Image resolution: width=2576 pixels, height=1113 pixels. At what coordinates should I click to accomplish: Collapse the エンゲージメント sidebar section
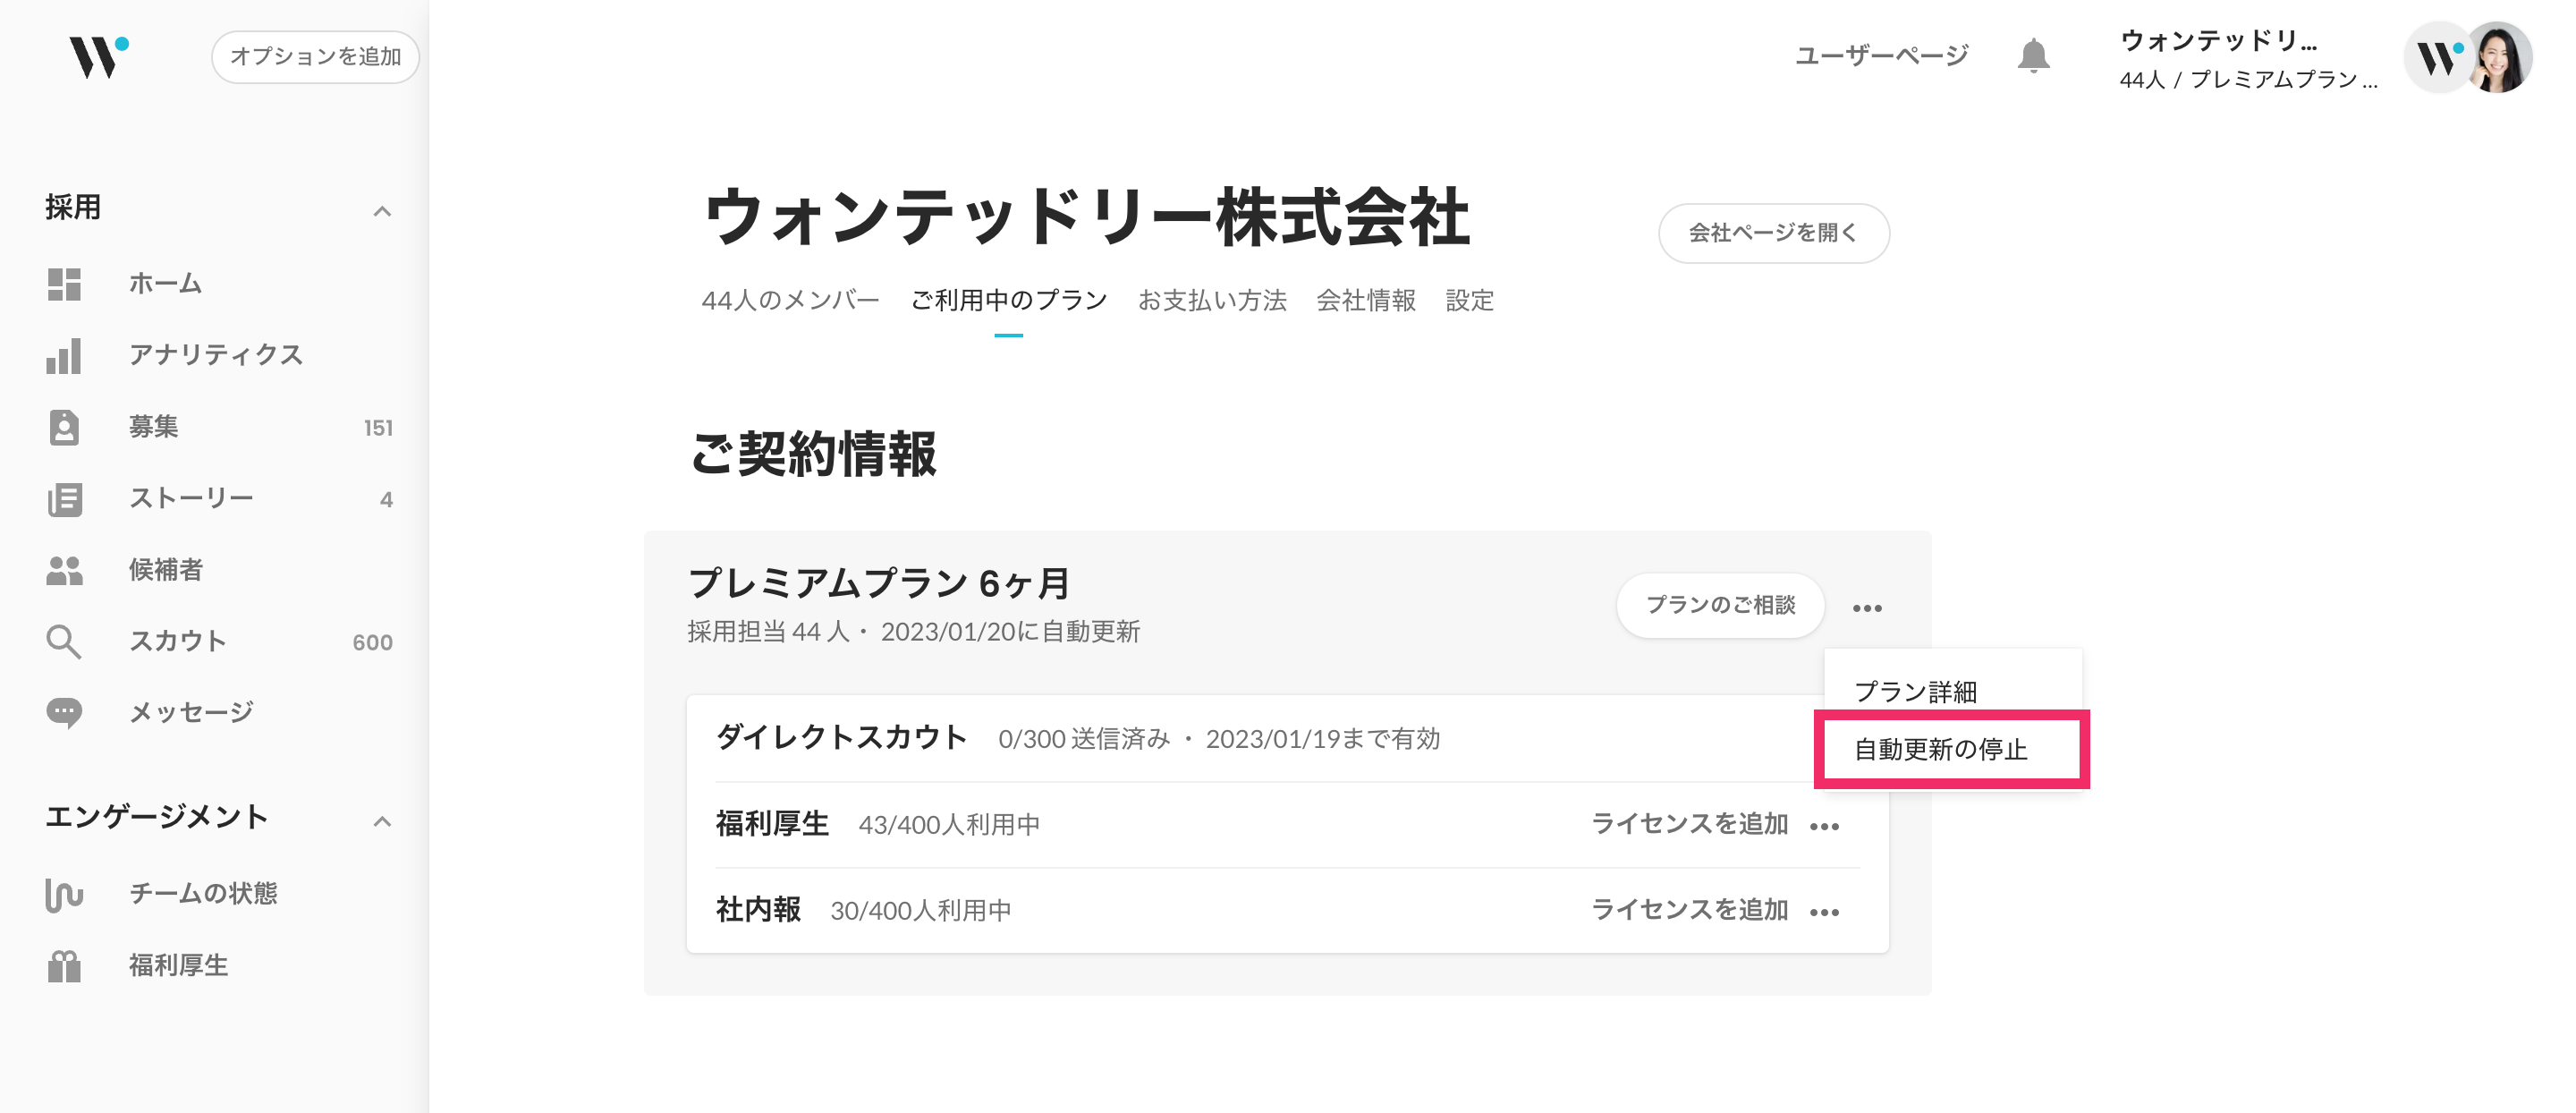click(x=382, y=821)
